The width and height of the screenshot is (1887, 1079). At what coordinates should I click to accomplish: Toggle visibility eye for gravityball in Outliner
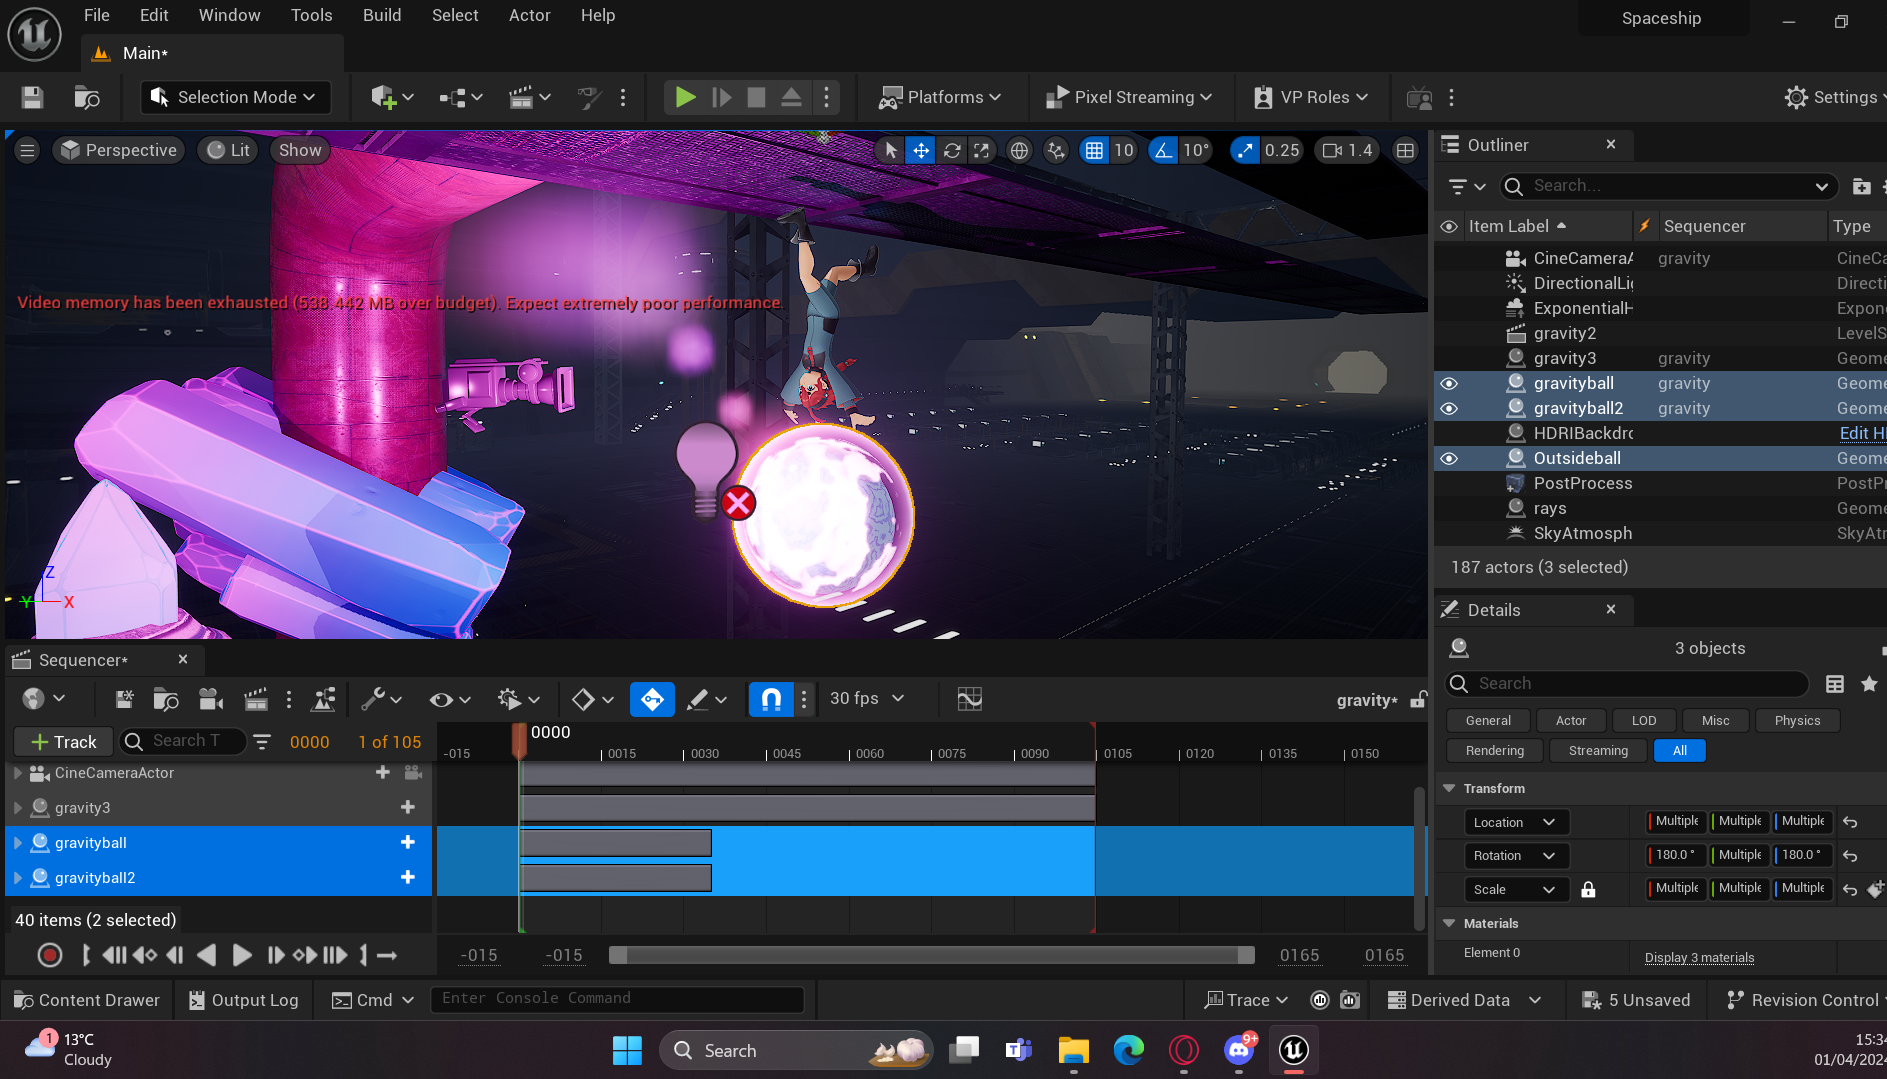point(1448,383)
